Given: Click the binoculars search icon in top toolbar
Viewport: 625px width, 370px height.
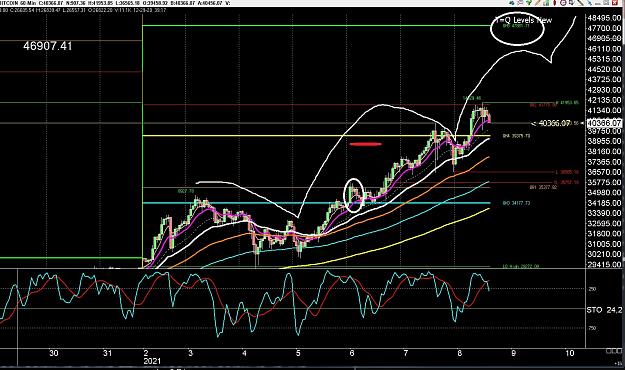Looking at the screenshot, I should (x=512, y=3).
